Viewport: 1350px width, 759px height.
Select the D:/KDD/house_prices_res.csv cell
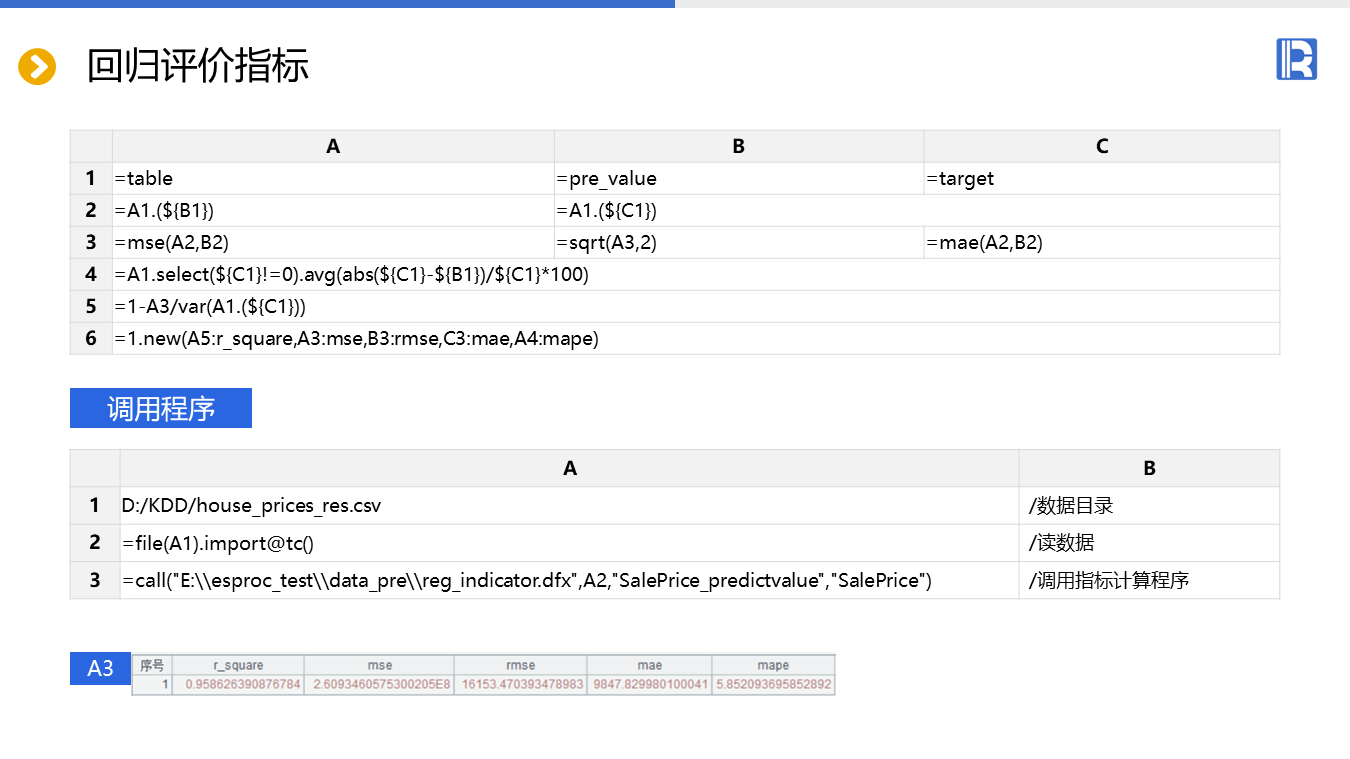570,506
